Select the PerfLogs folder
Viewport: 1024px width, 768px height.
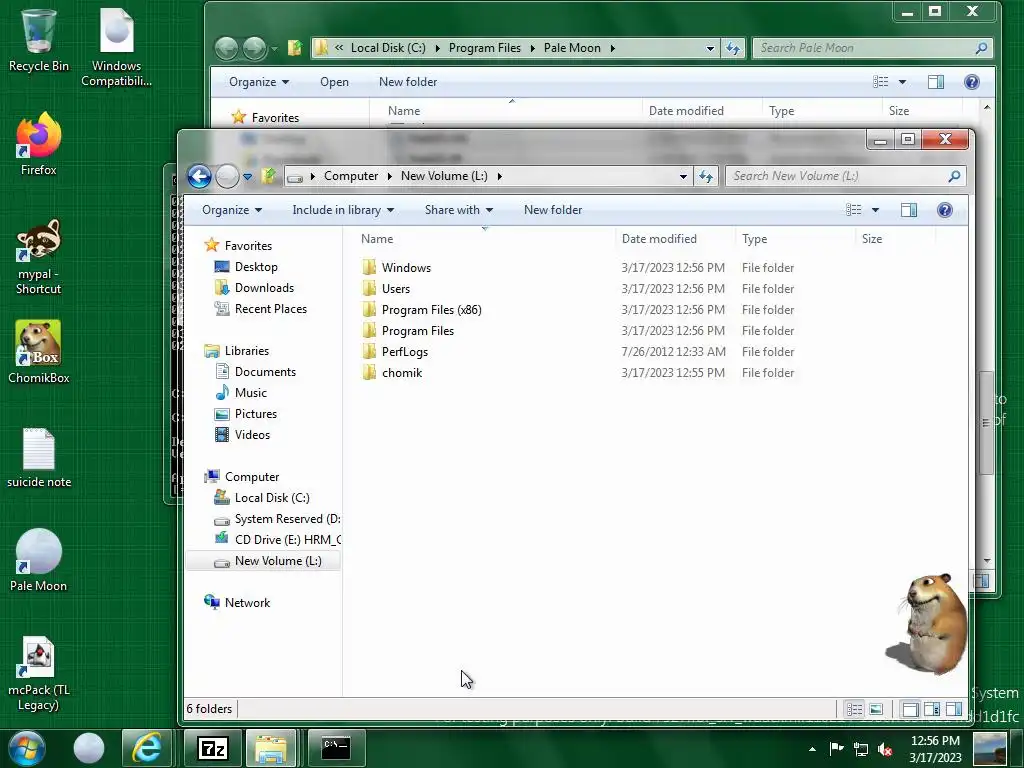point(405,351)
